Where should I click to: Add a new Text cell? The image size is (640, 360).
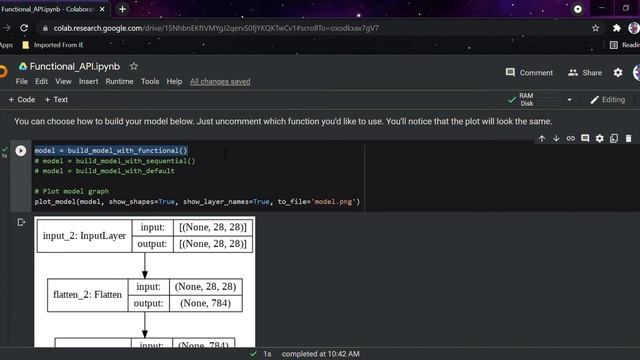coord(56,100)
